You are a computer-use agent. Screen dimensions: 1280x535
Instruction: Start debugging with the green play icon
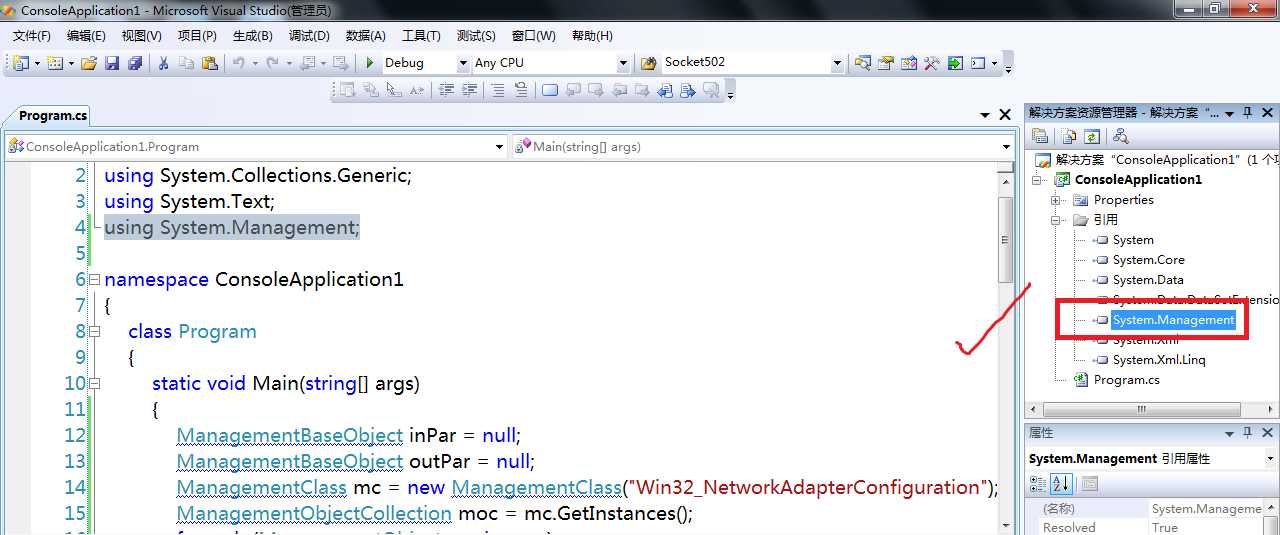(370, 63)
